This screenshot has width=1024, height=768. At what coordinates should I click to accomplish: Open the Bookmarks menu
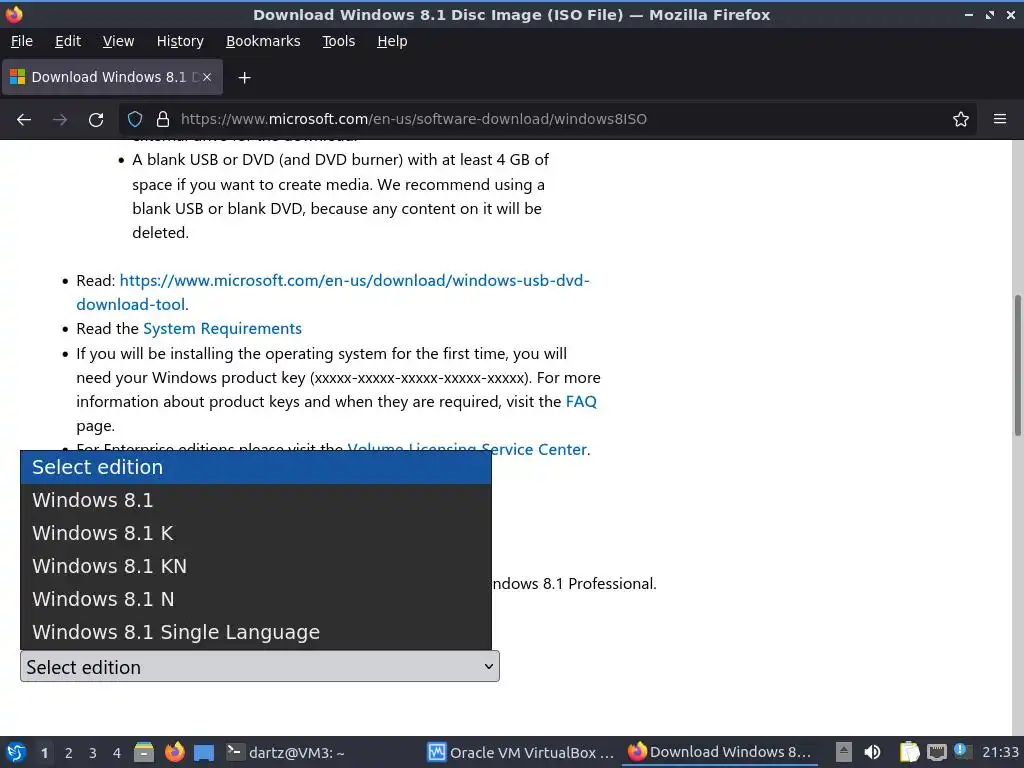263,41
